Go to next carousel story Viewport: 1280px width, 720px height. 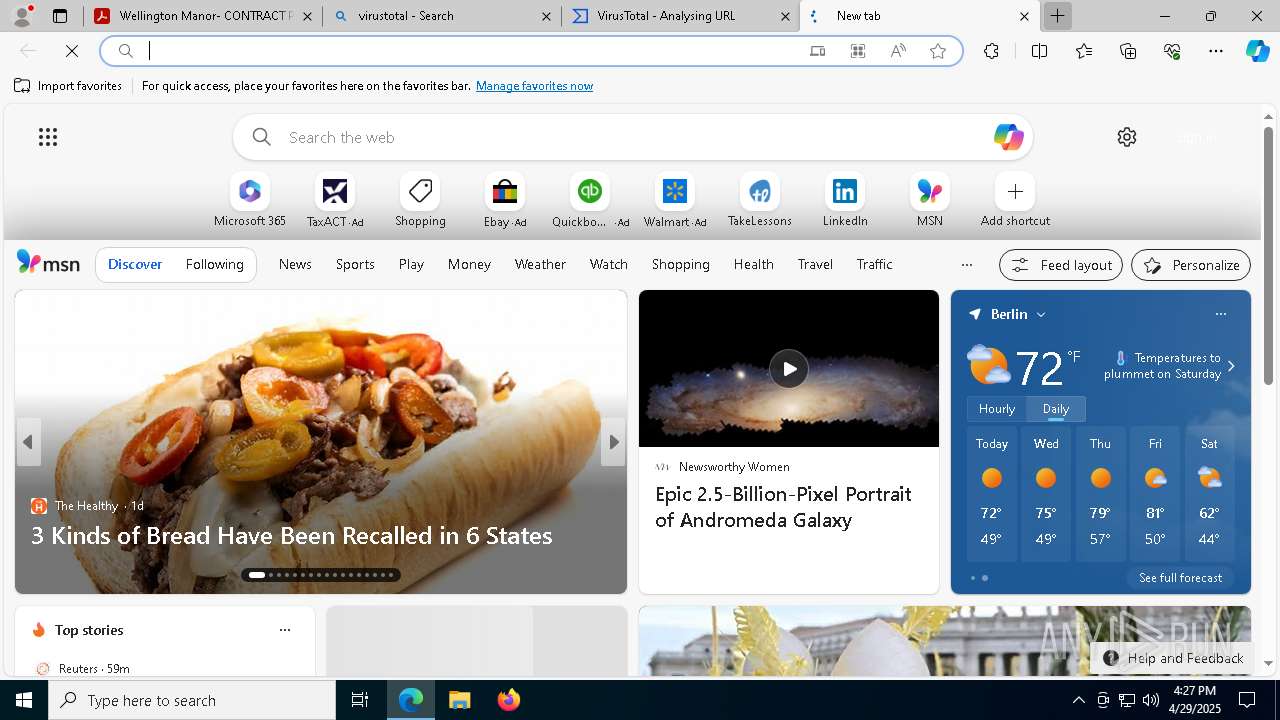click(x=614, y=442)
